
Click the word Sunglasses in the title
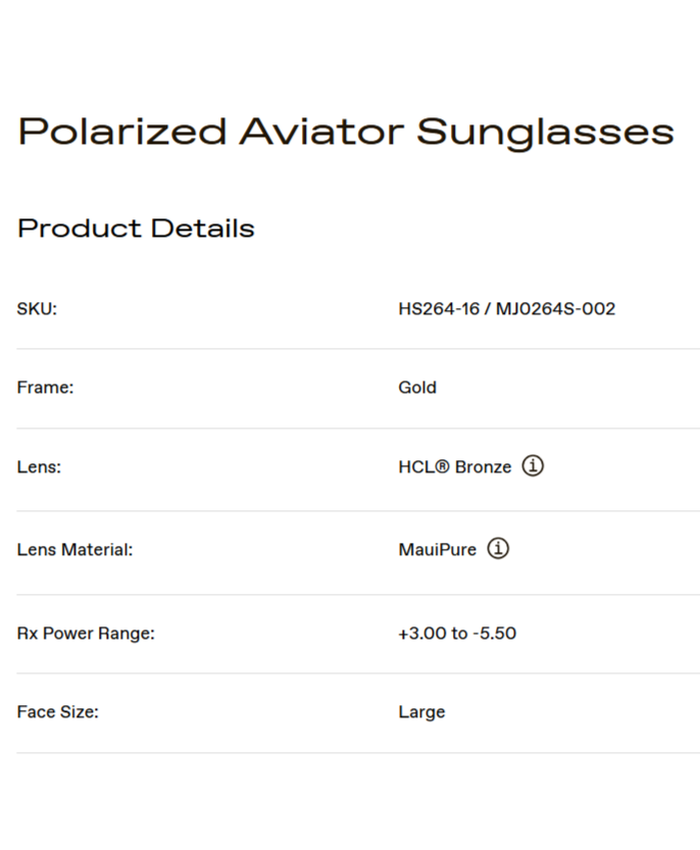[545, 132]
